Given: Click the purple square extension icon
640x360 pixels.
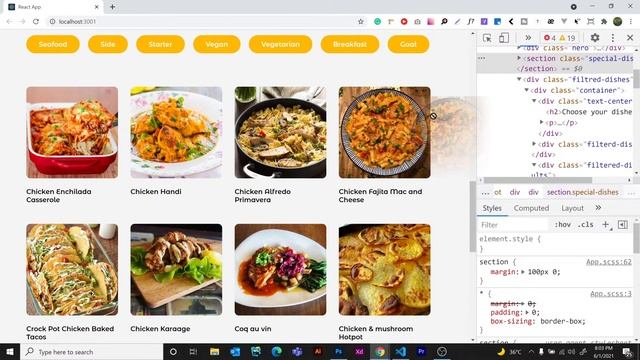Looking at the screenshot, I should [484, 22].
